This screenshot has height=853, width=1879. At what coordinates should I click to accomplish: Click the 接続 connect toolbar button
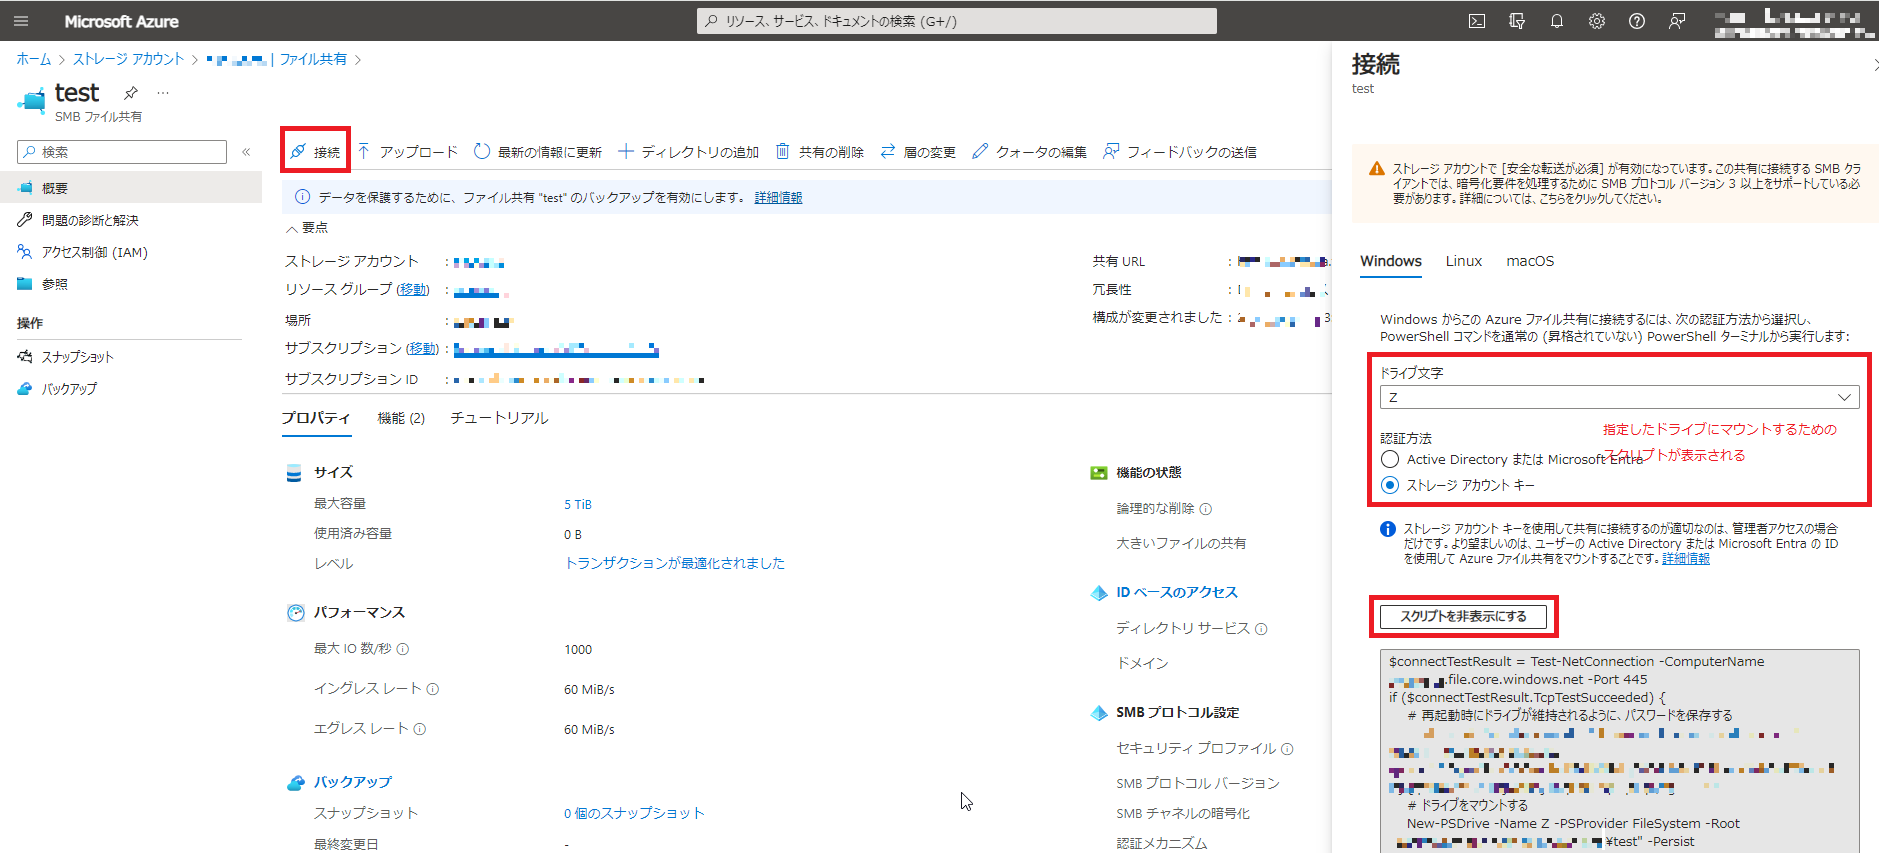315,152
